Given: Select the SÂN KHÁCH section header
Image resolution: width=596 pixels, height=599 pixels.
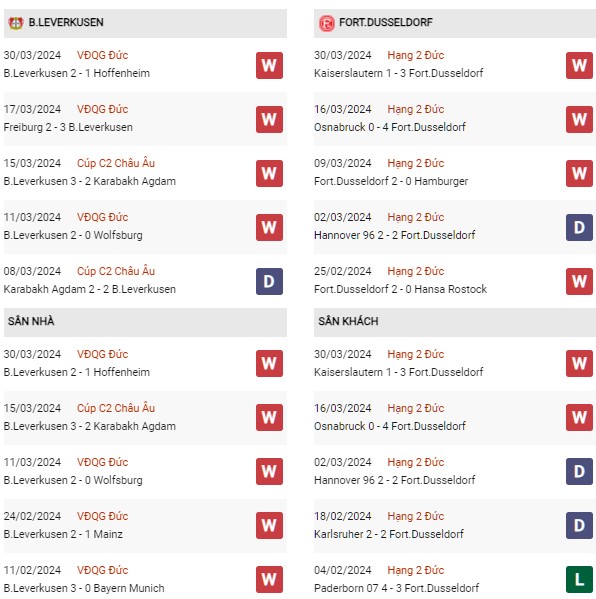Looking at the screenshot, I should point(455,322).
